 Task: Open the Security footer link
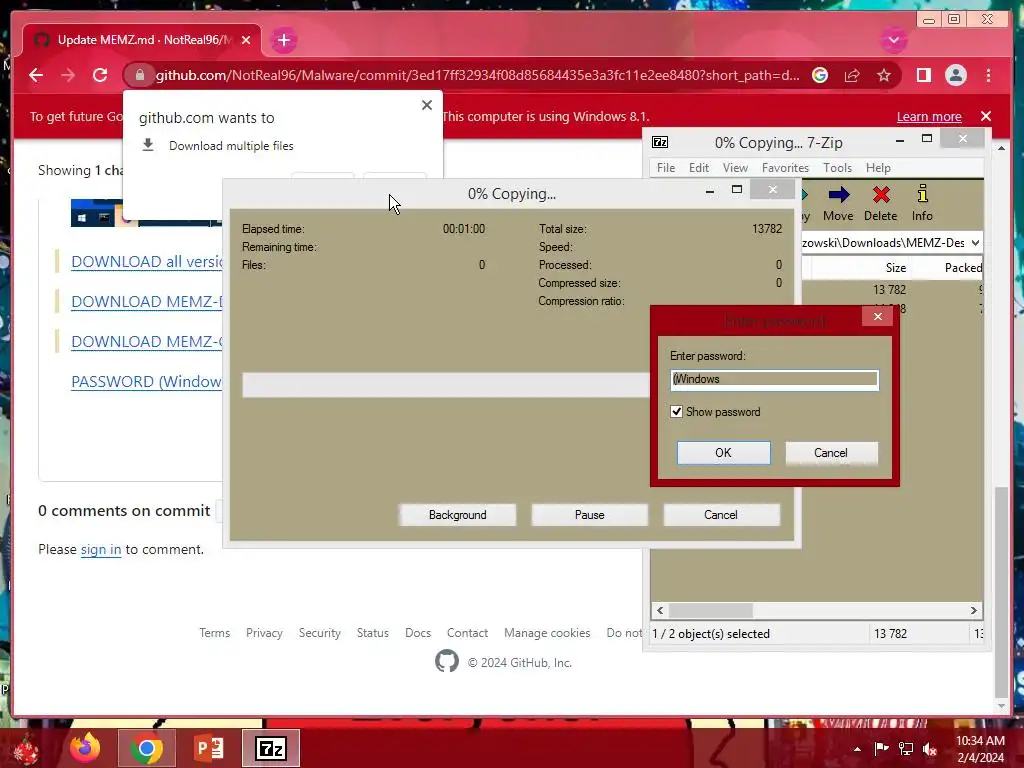(319, 633)
